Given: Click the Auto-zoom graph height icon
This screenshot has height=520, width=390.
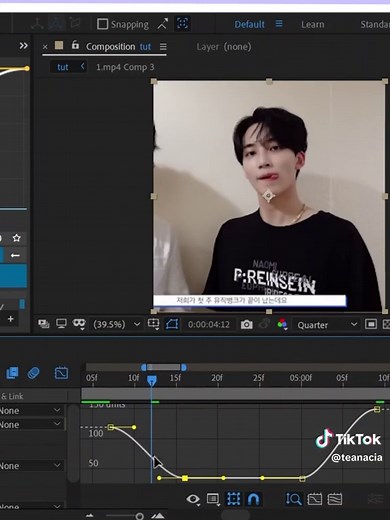Looking at the screenshot, I should [x=294, y=499].
